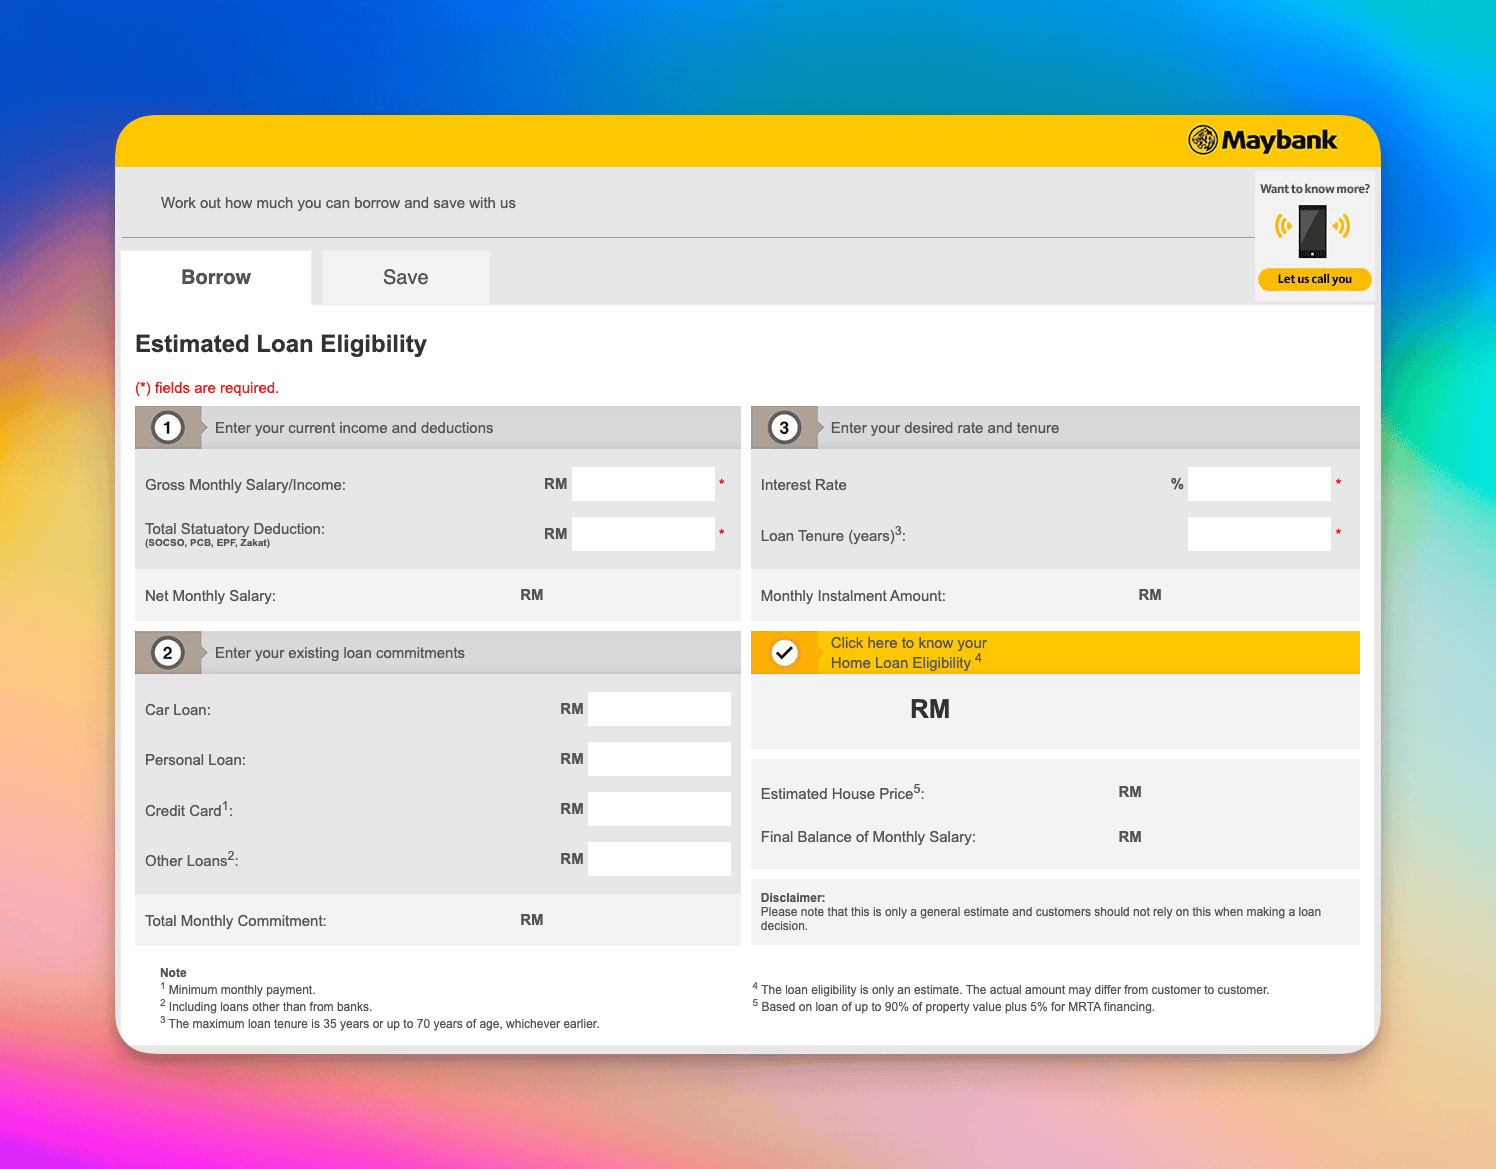Click the Want to know more? text
This screenshot has width=1496, height=1169.
tap(1314, 189)
